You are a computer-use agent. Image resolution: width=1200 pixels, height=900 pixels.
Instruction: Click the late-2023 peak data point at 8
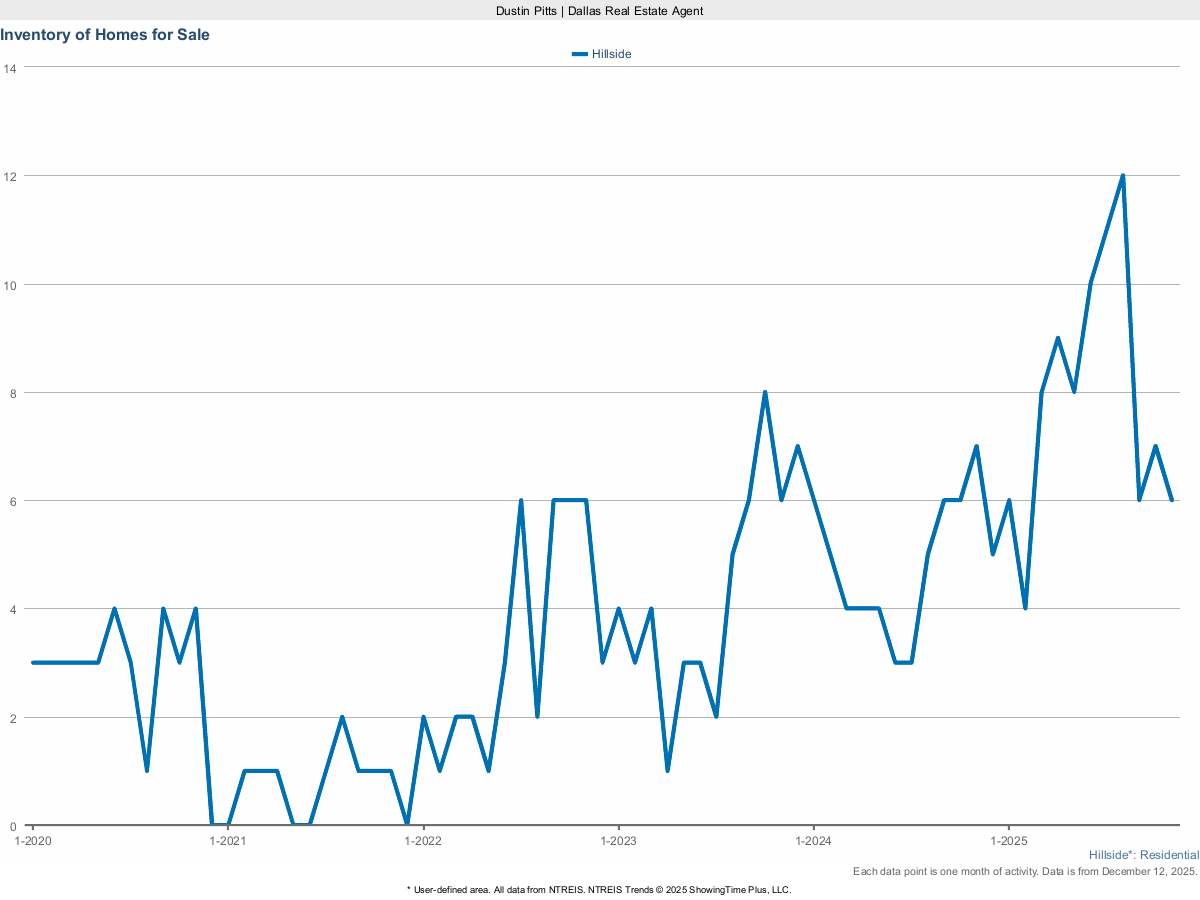(765, 392)
